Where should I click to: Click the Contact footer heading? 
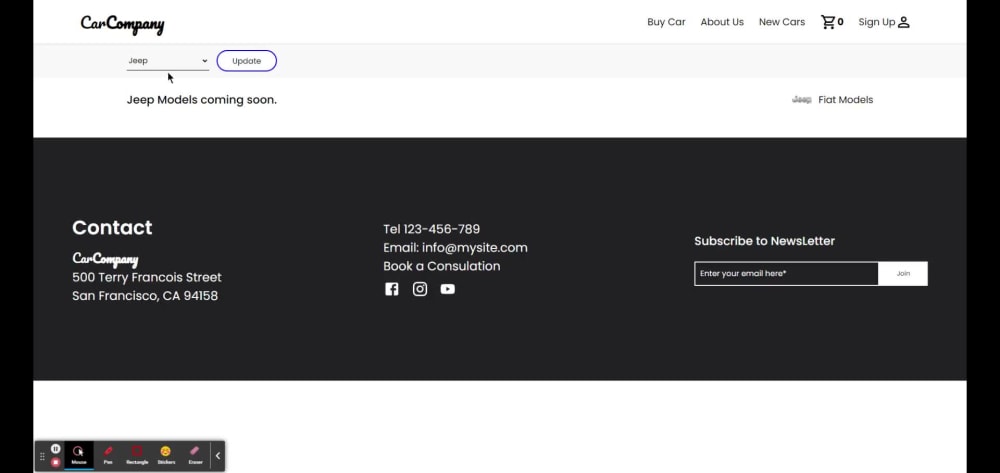click(112, 228)
